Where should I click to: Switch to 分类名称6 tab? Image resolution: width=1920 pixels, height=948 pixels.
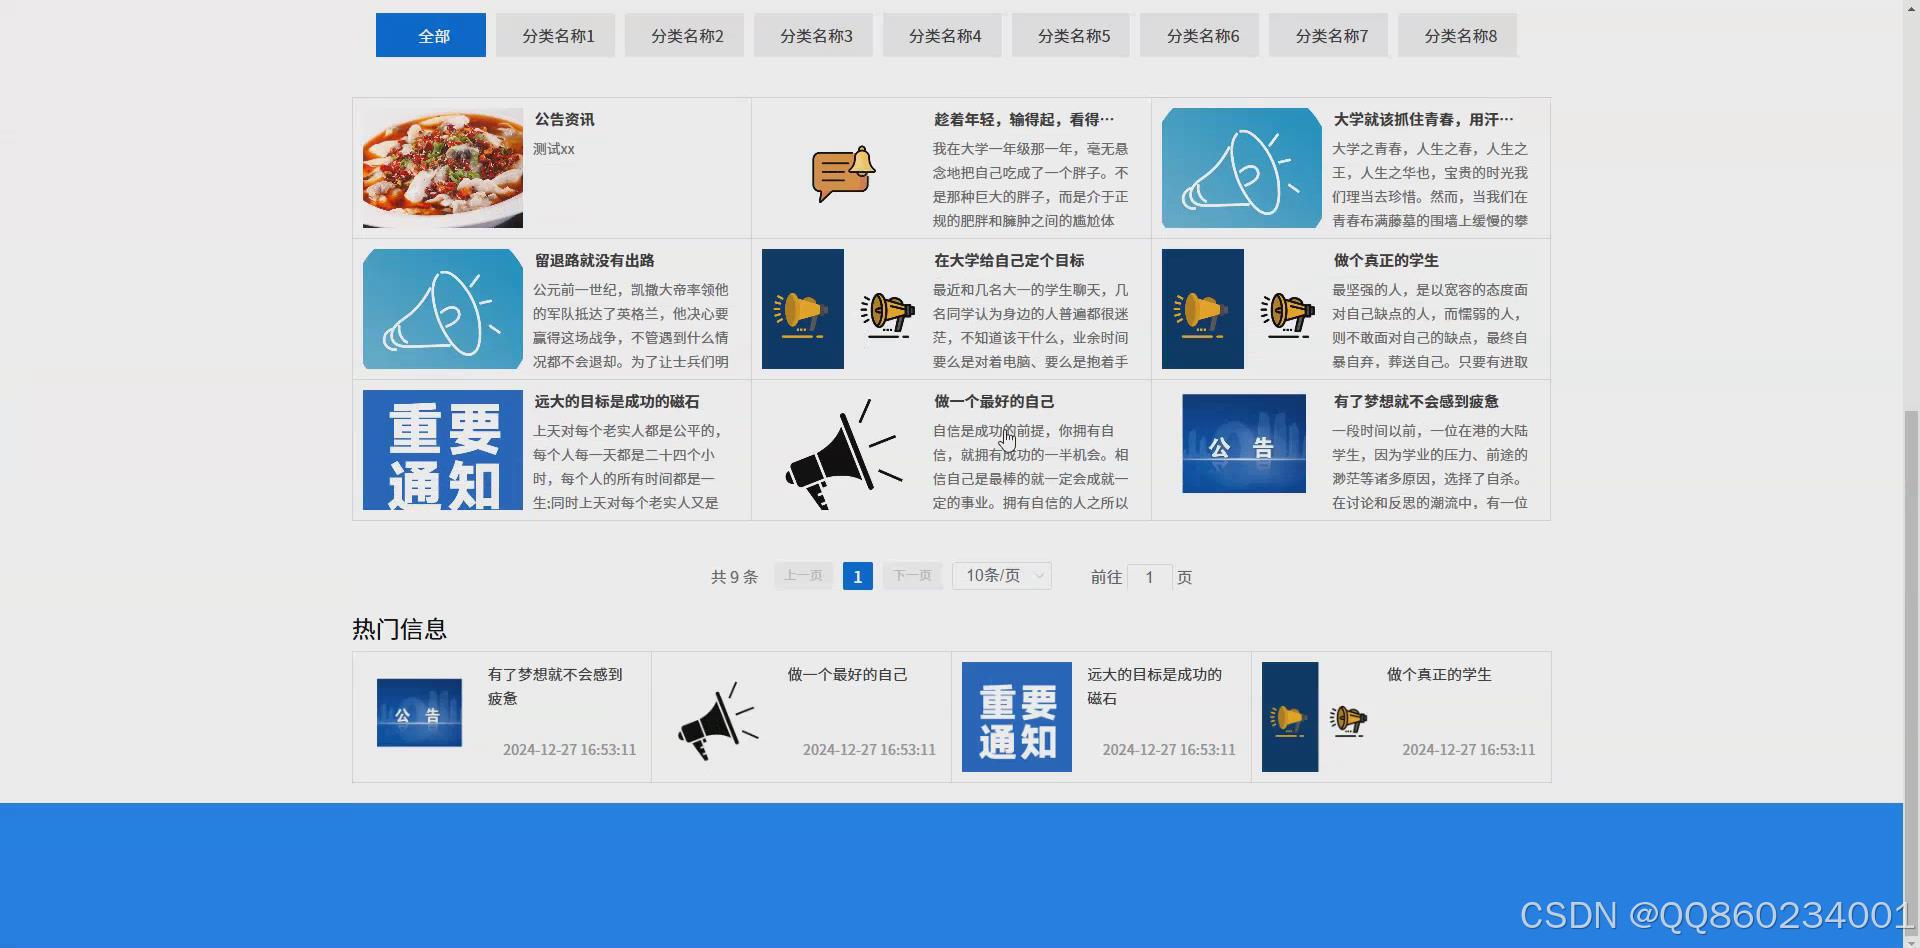pyautogui.click(x=1199, y=35)
